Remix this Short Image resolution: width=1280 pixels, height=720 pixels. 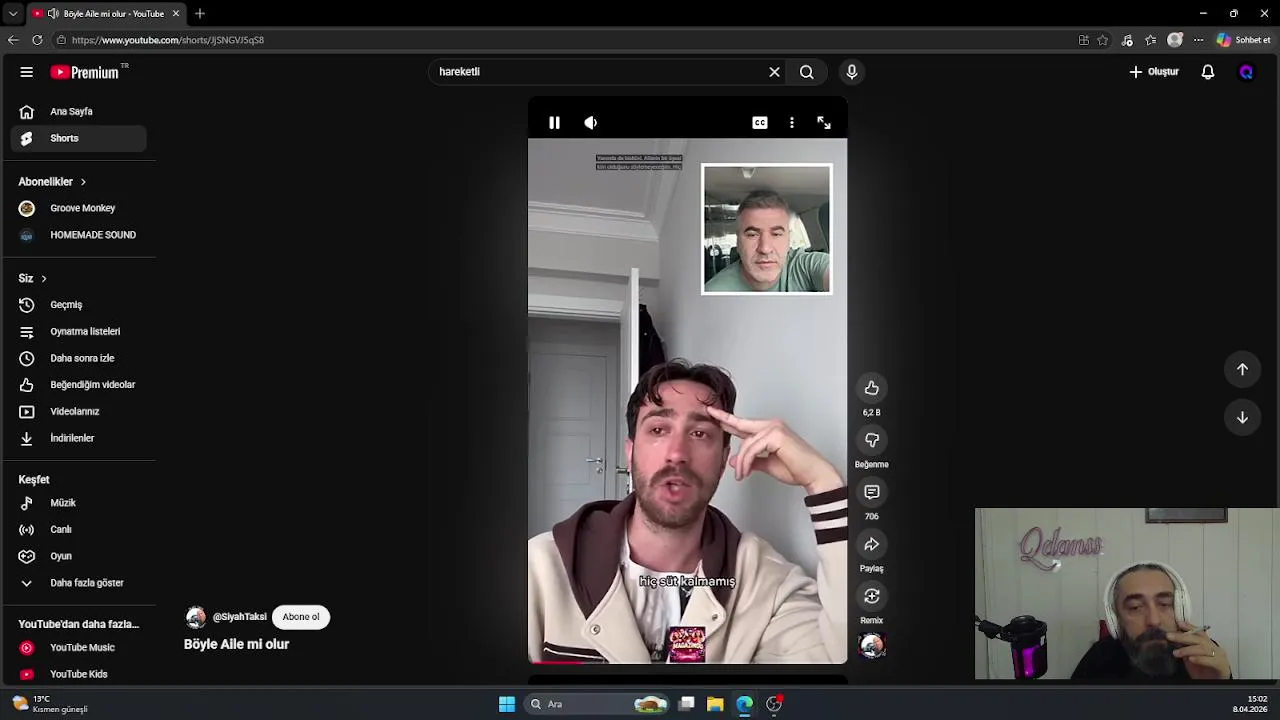tap(872, 596)
